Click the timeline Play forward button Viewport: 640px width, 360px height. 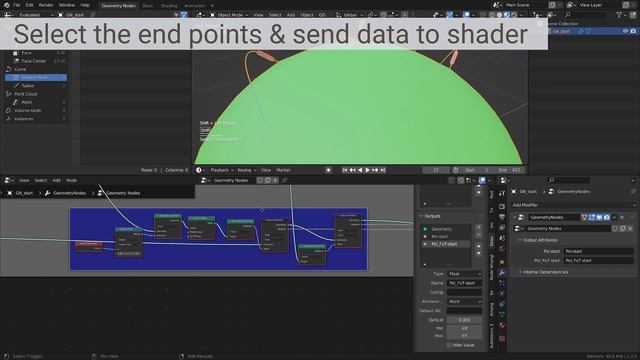[367, 170]
